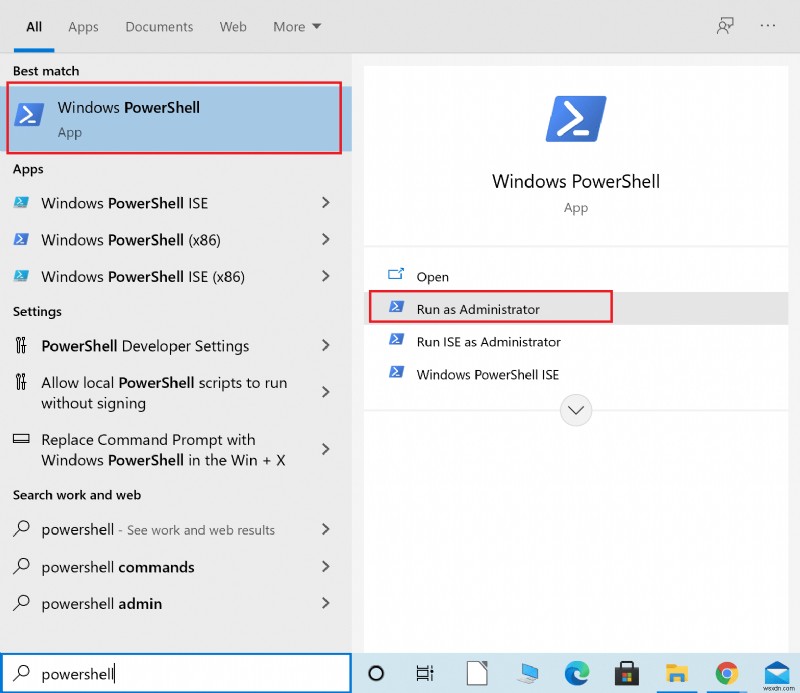Open Task View from the taskbar
Screen dimensions: 800x693
pos(424,673)
